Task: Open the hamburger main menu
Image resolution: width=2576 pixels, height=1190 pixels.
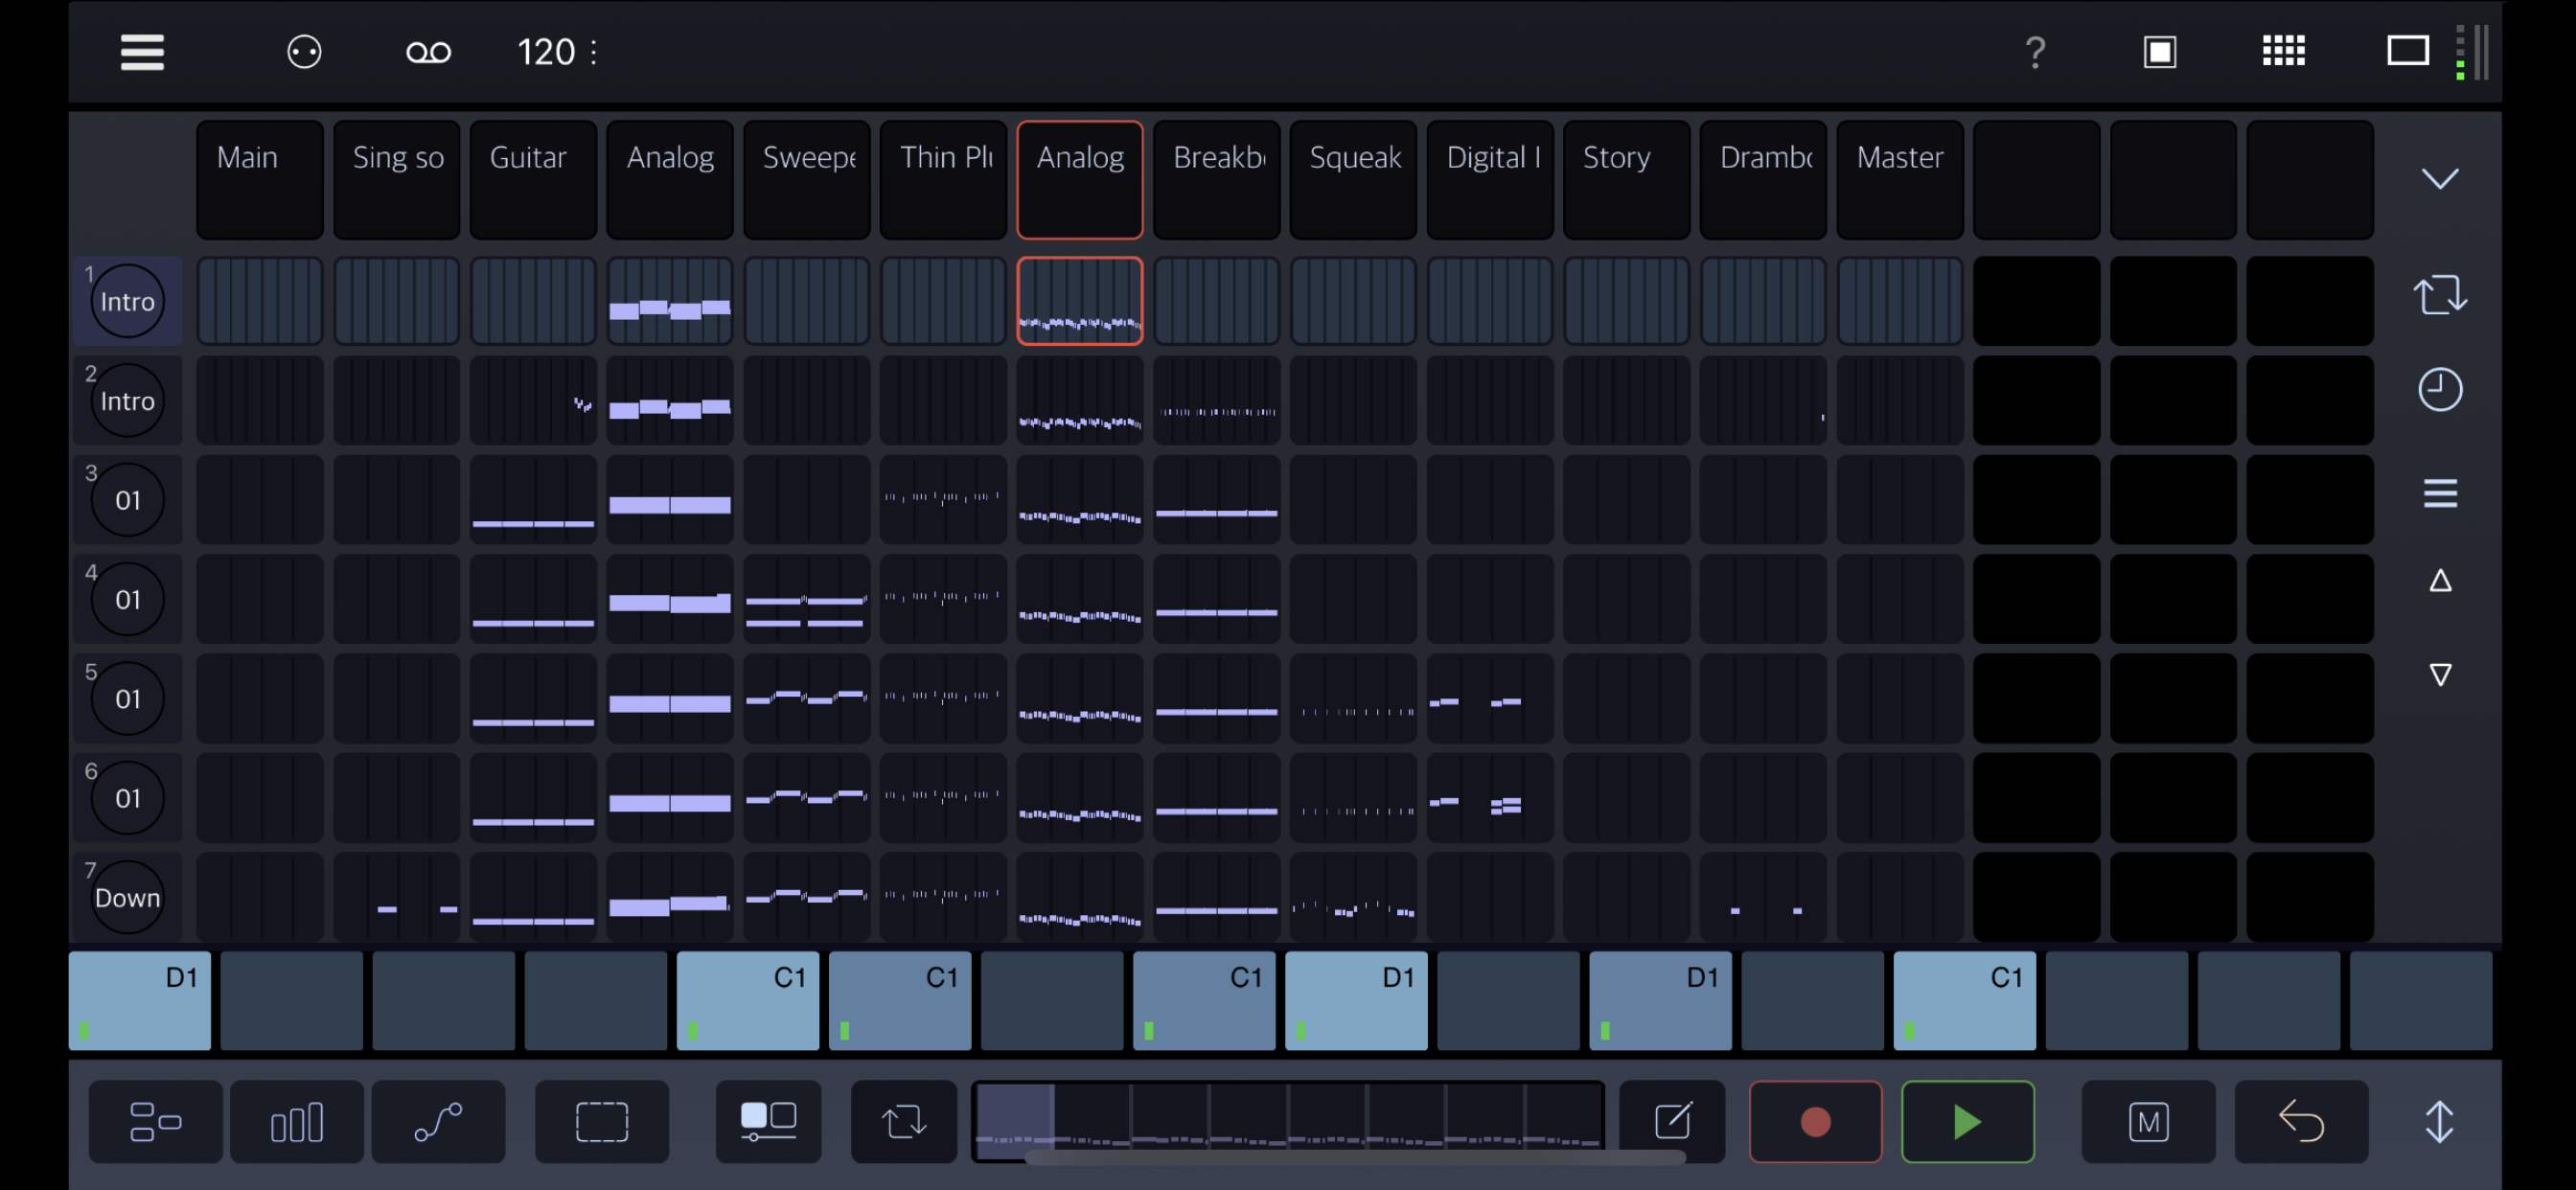Action: (x=142, y=52)
